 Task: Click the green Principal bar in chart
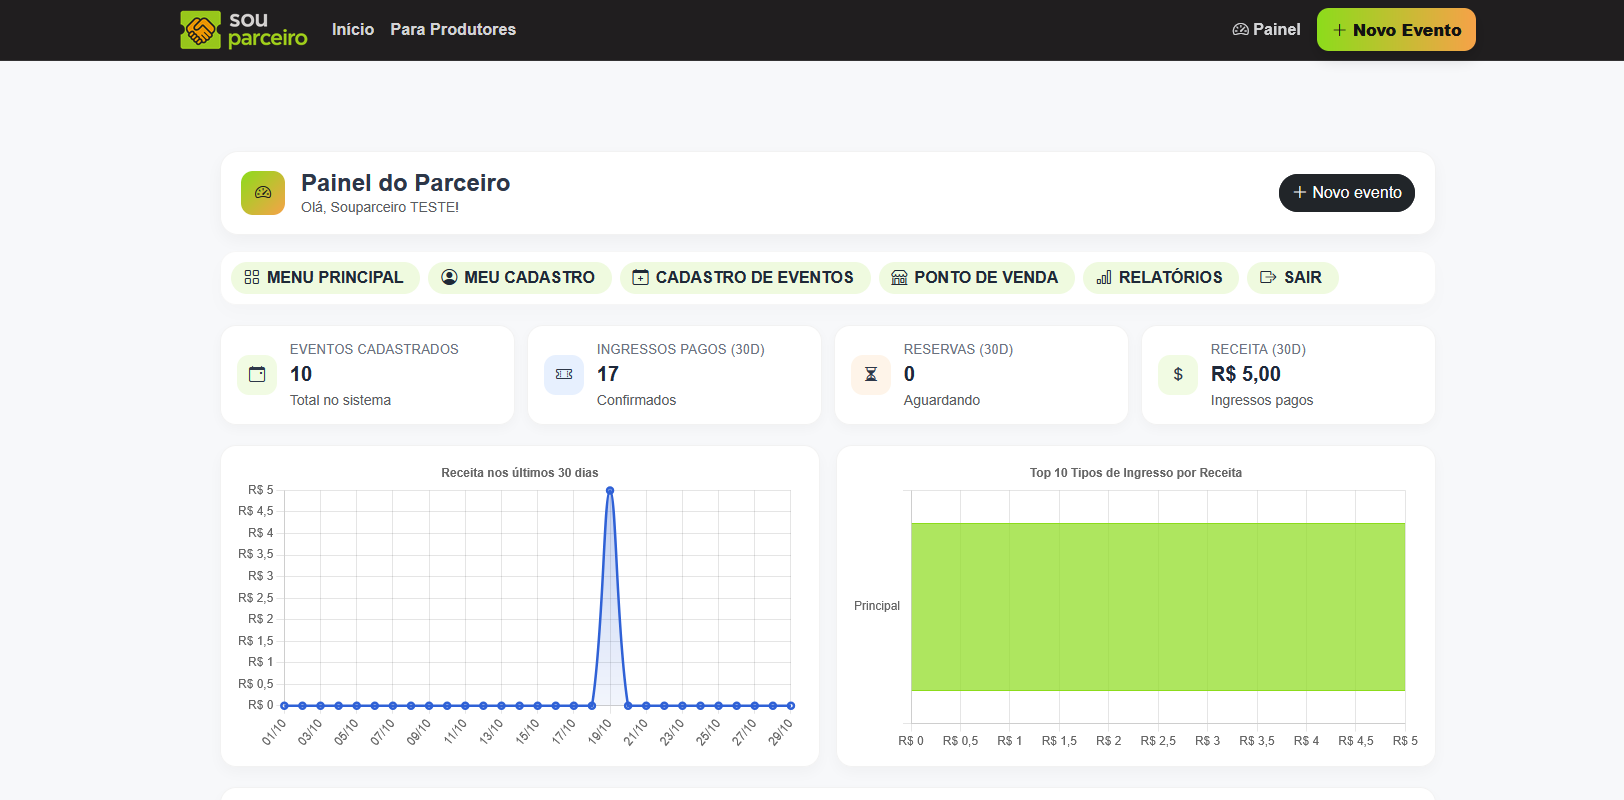(x=1157, y=606)
